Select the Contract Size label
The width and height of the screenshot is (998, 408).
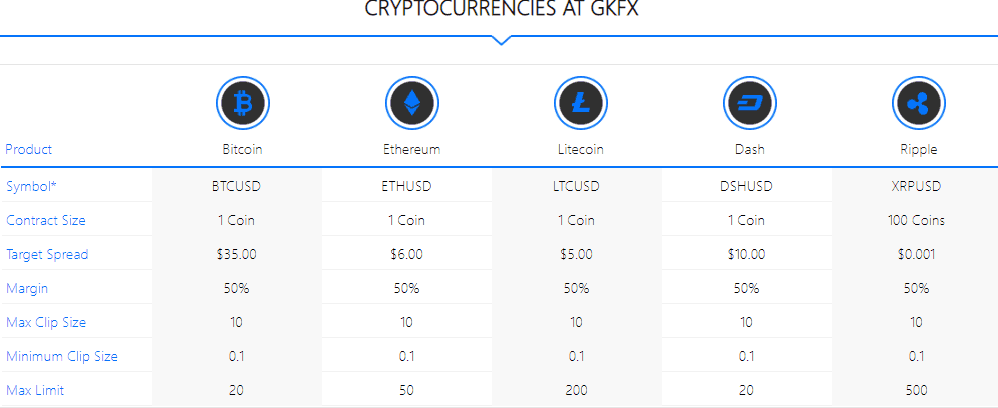click(x=46, y=220)
